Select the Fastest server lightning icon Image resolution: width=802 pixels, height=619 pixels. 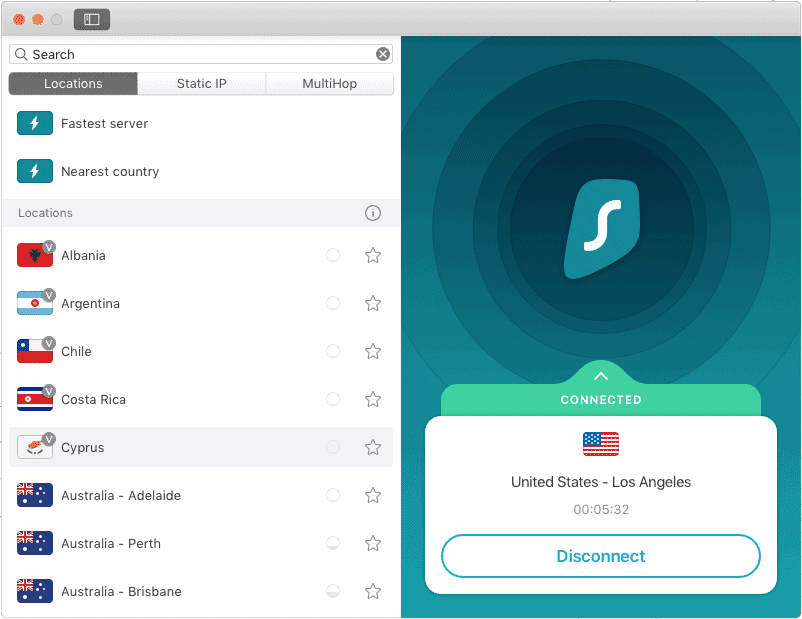(x=35, y=124)
